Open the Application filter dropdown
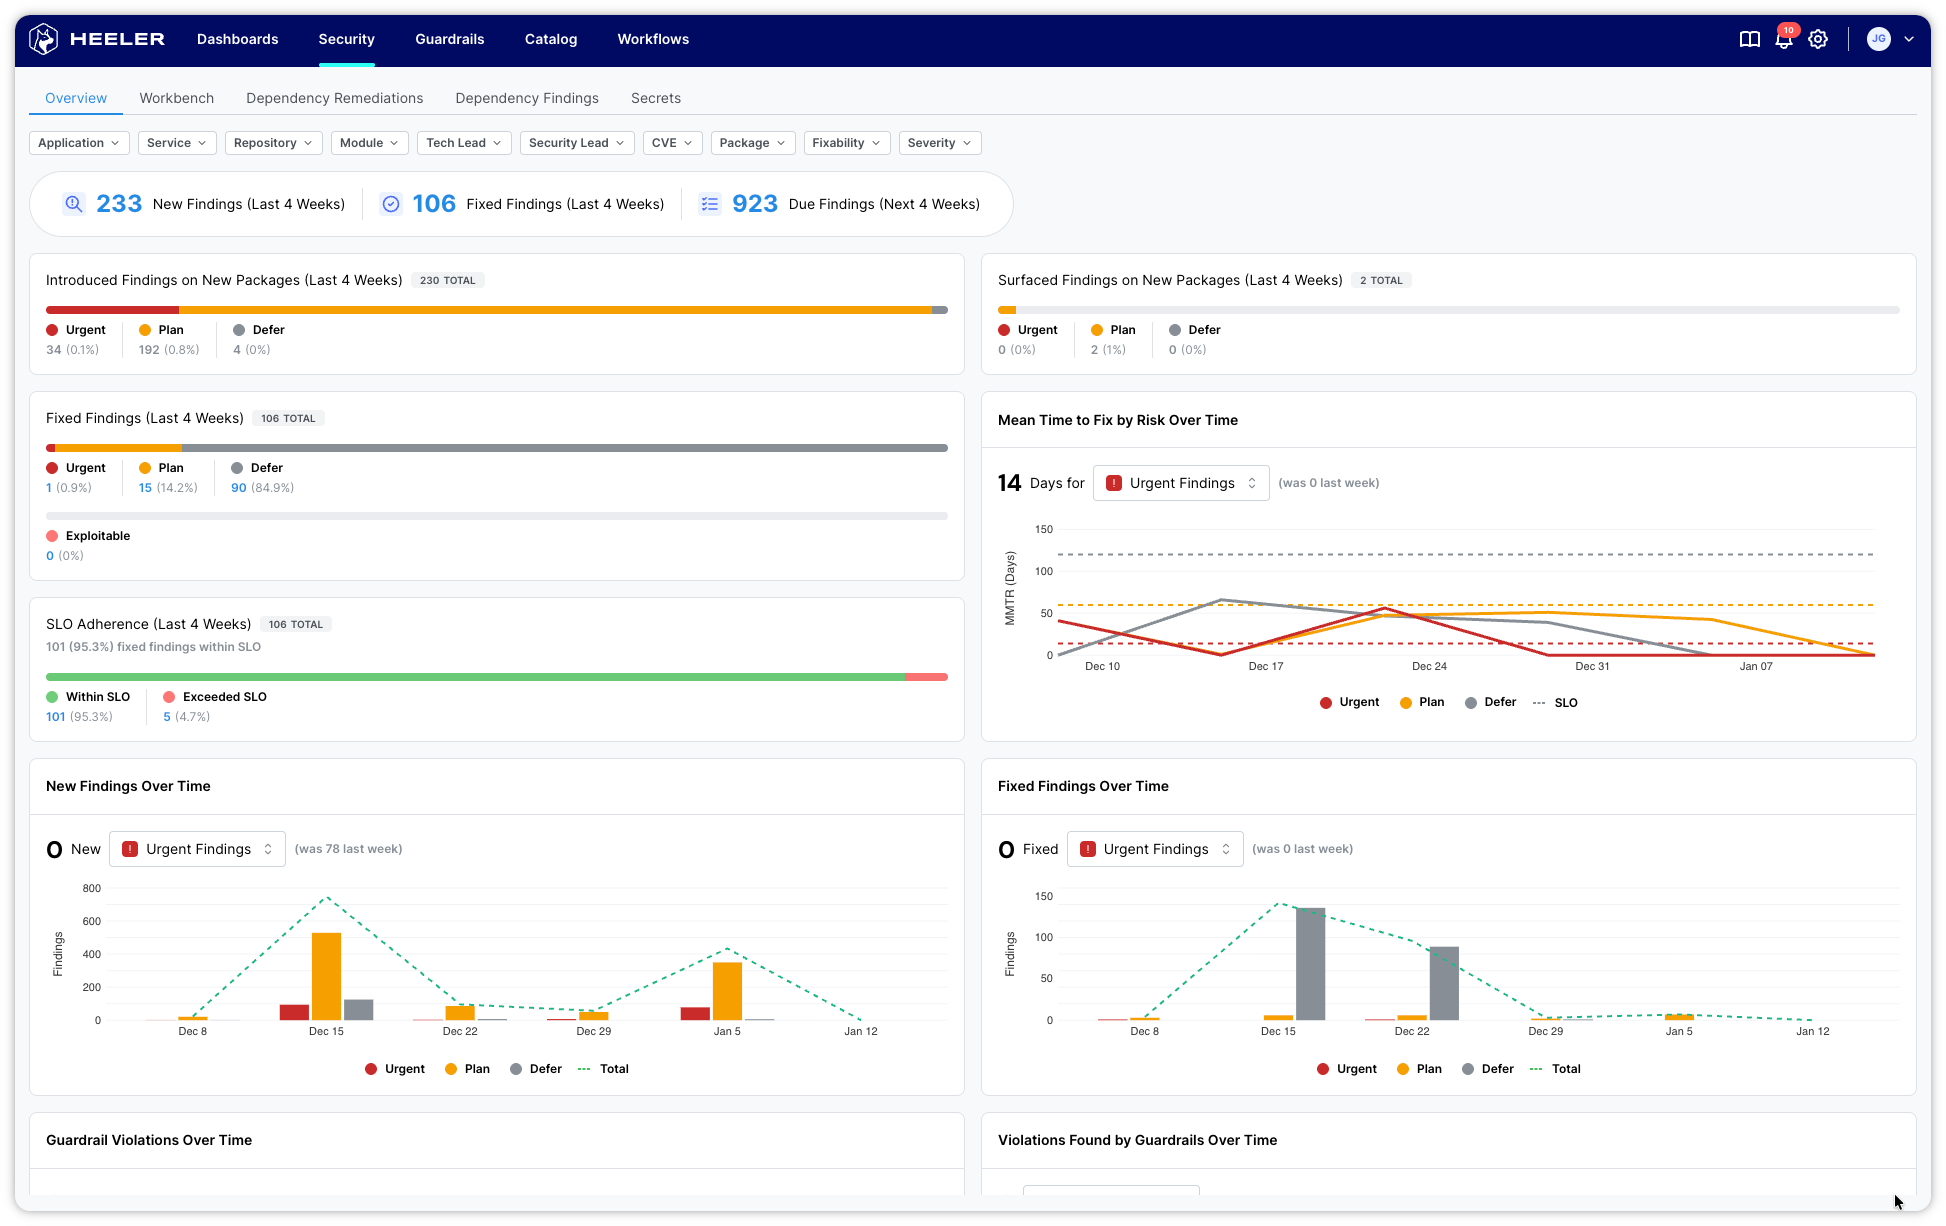Viewport: 1946px width, 1226px height. pos(78,143)
